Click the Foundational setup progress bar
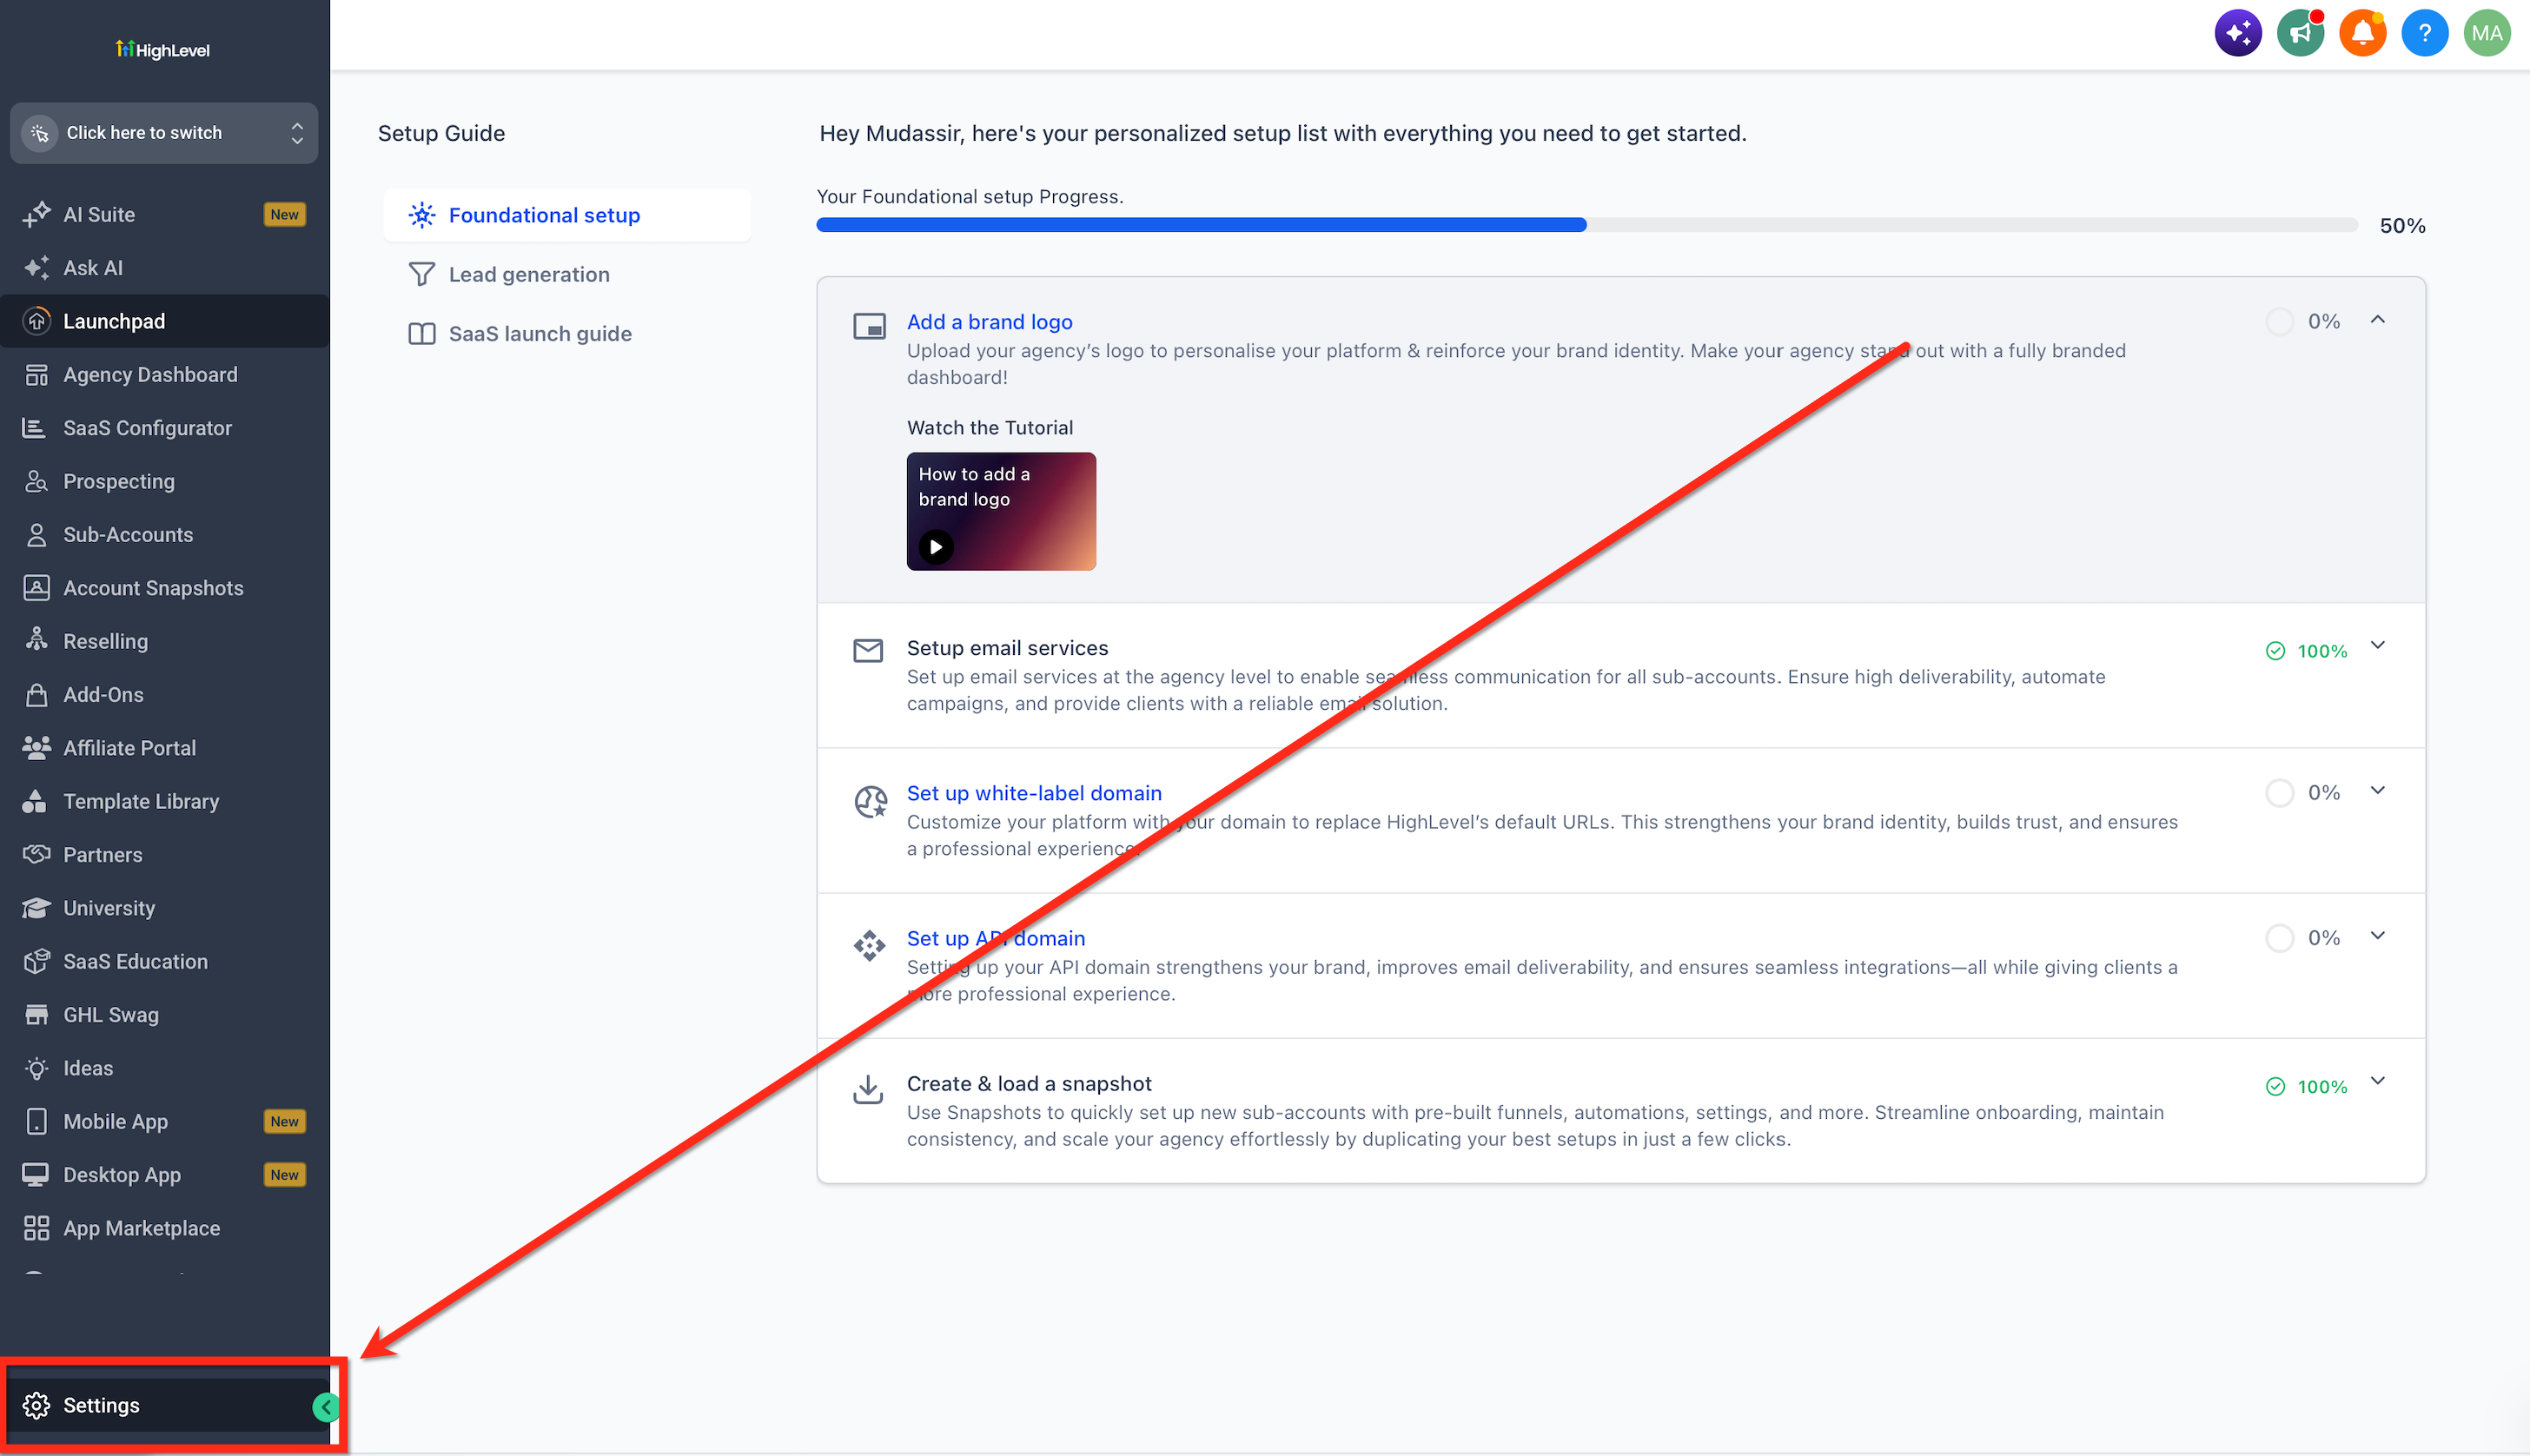This screenshot has width=2530, height=1456. pyautogui.click(x=1587, y=225)
